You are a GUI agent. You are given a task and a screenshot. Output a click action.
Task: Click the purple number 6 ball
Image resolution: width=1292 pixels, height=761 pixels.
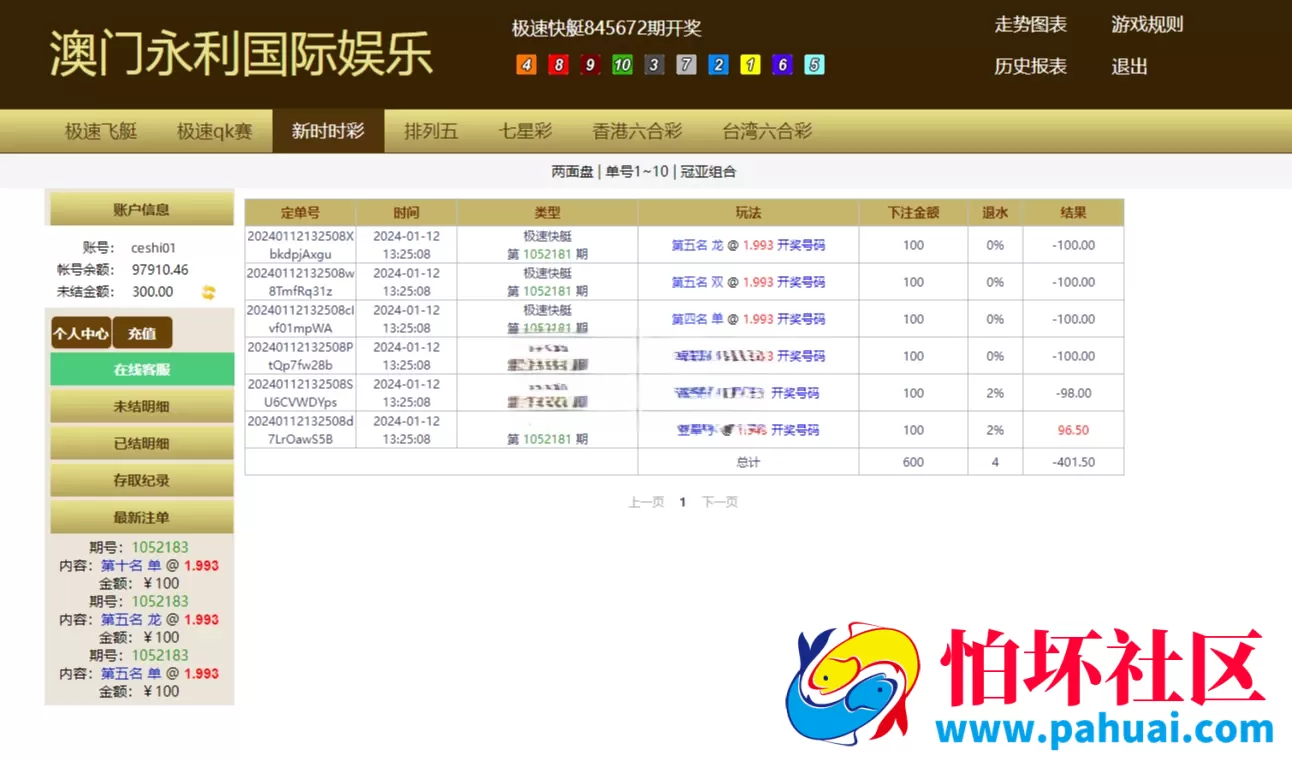782,65
